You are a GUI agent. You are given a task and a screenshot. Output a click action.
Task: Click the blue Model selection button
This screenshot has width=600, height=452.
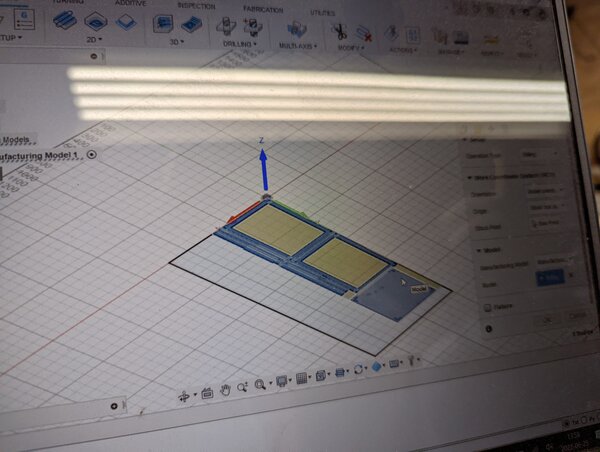(x=550, y=277)
